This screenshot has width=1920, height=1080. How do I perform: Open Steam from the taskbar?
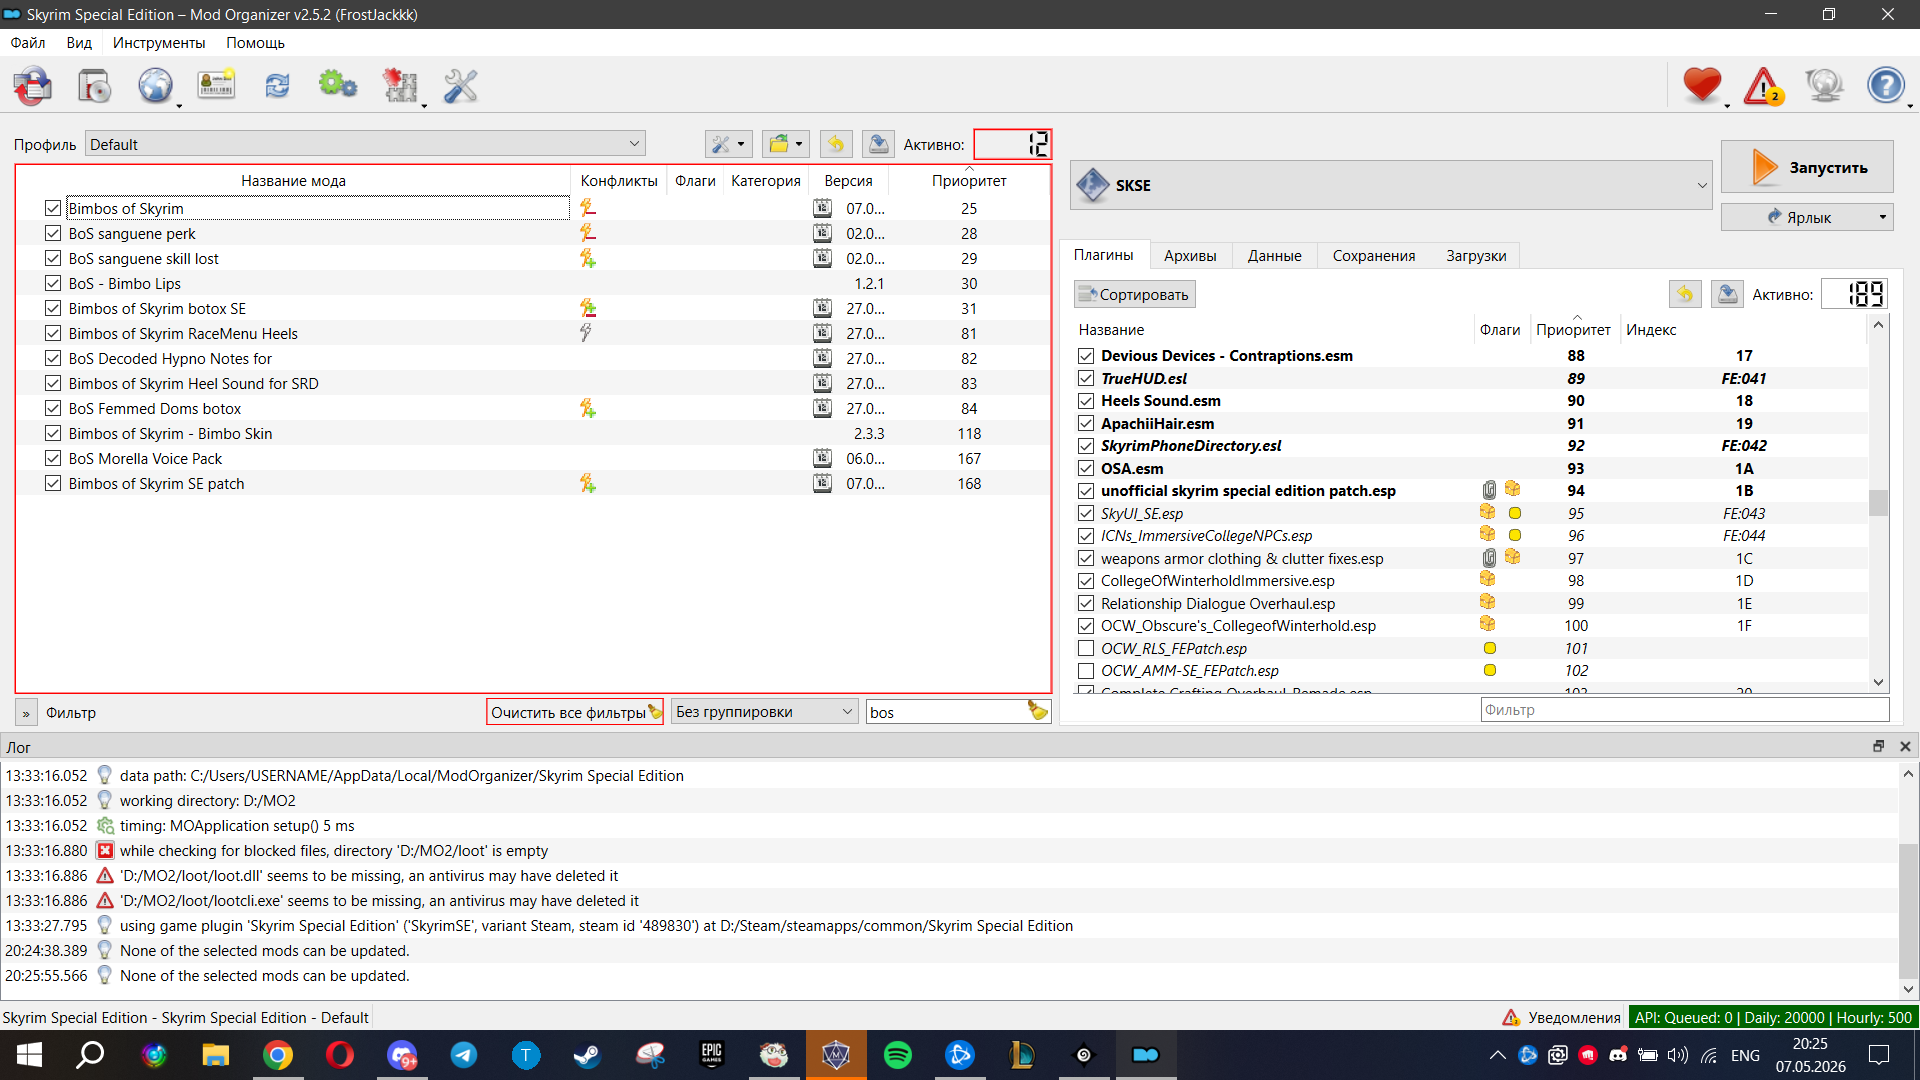(x=587, y=1055)
